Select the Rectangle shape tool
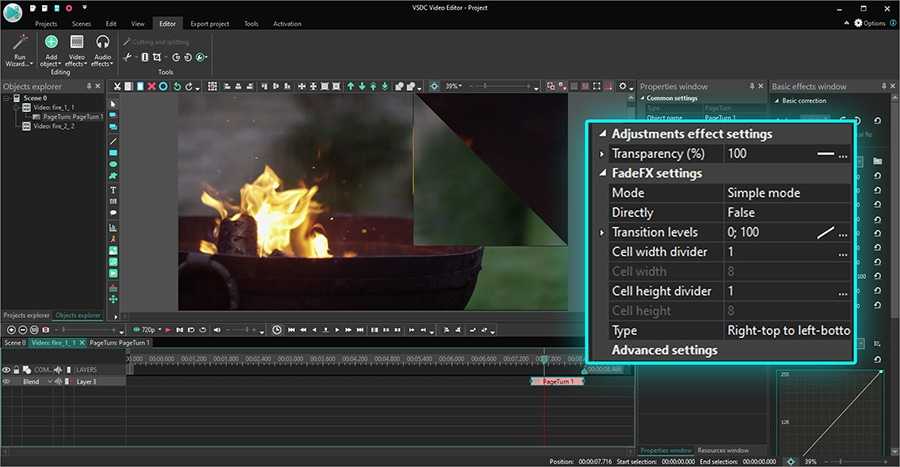Screen dimensions: 900x467 113,152
